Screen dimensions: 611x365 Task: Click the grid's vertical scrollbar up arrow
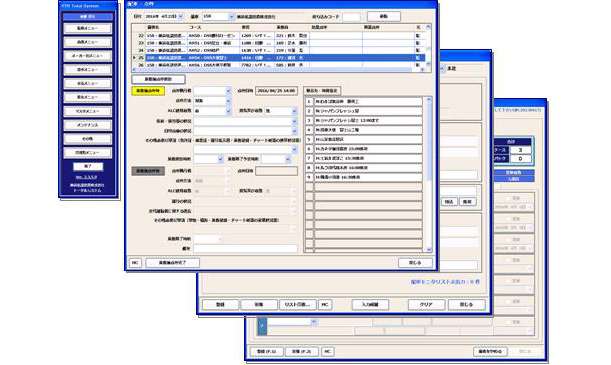tap(428, 27)
